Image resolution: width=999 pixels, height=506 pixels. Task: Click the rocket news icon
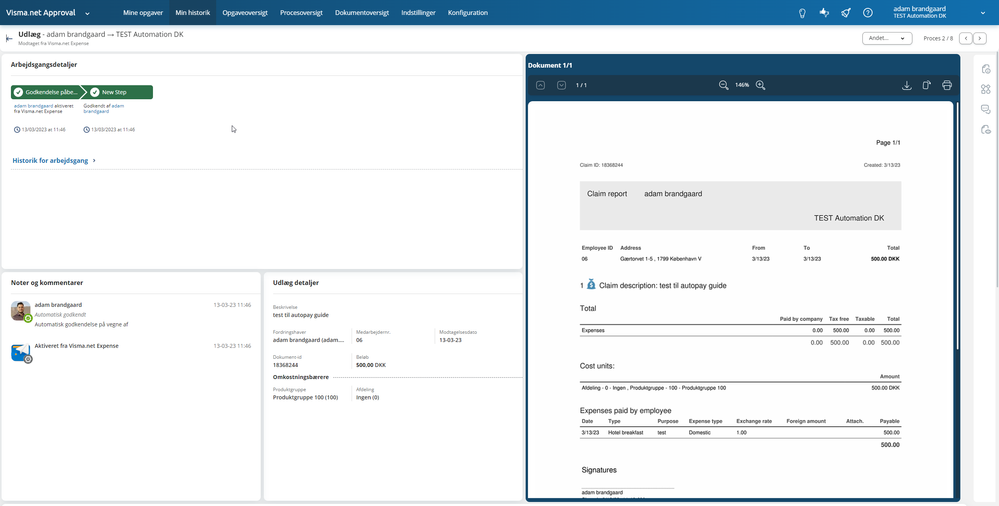[x=845, y=13]
